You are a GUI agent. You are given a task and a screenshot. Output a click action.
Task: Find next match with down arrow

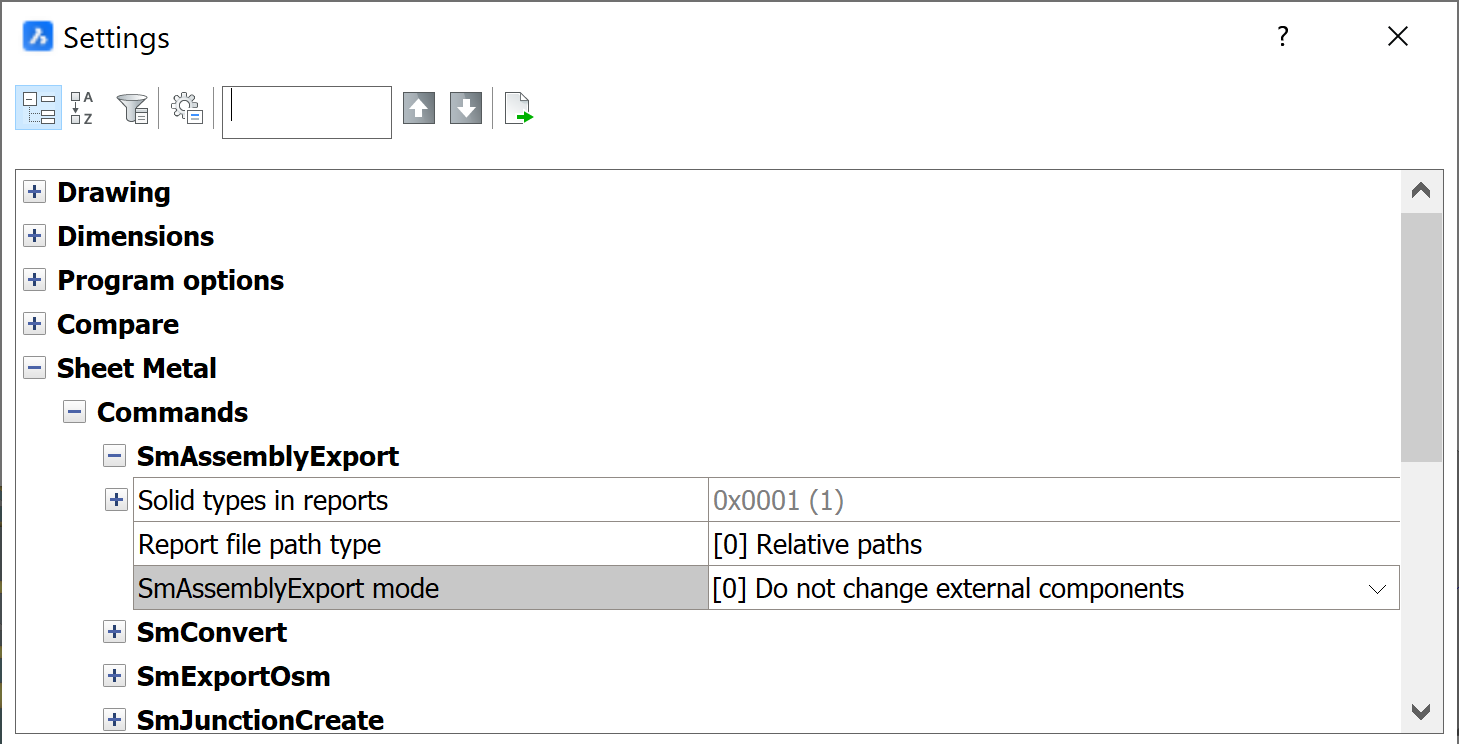pyautogui.click(x=466, y=108)
